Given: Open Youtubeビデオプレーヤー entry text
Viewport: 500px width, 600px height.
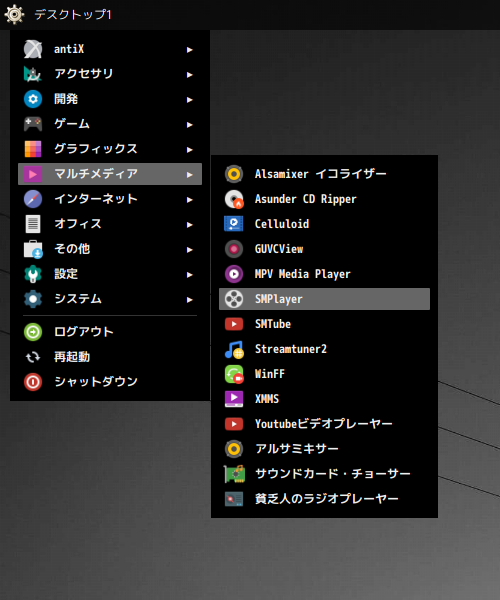Looking at the screenshot, I should coord(323,424).
